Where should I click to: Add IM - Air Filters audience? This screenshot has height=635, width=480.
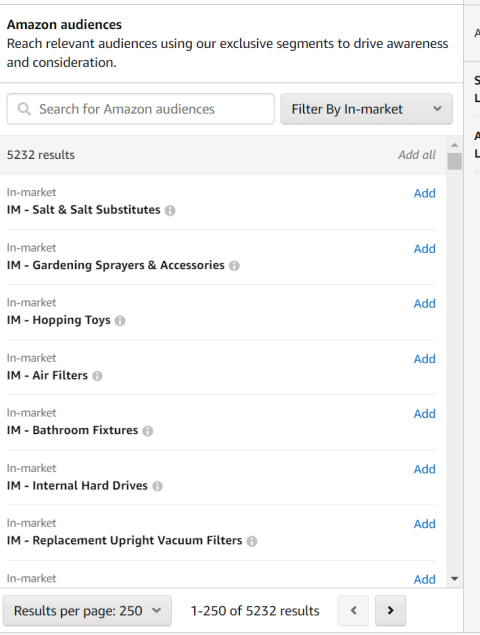[x=425, y=359]
